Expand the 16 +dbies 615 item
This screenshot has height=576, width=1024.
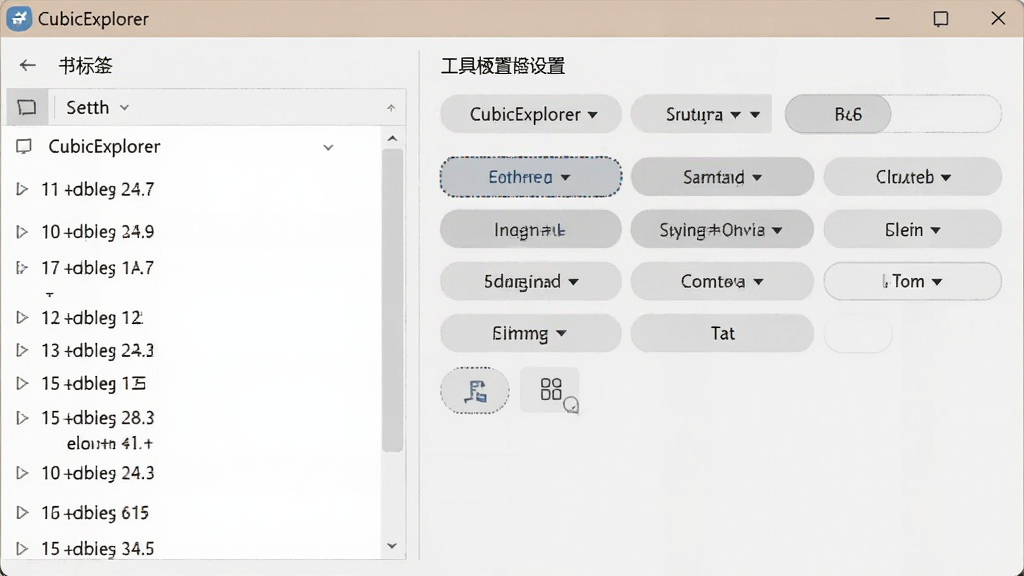point(22,513)
